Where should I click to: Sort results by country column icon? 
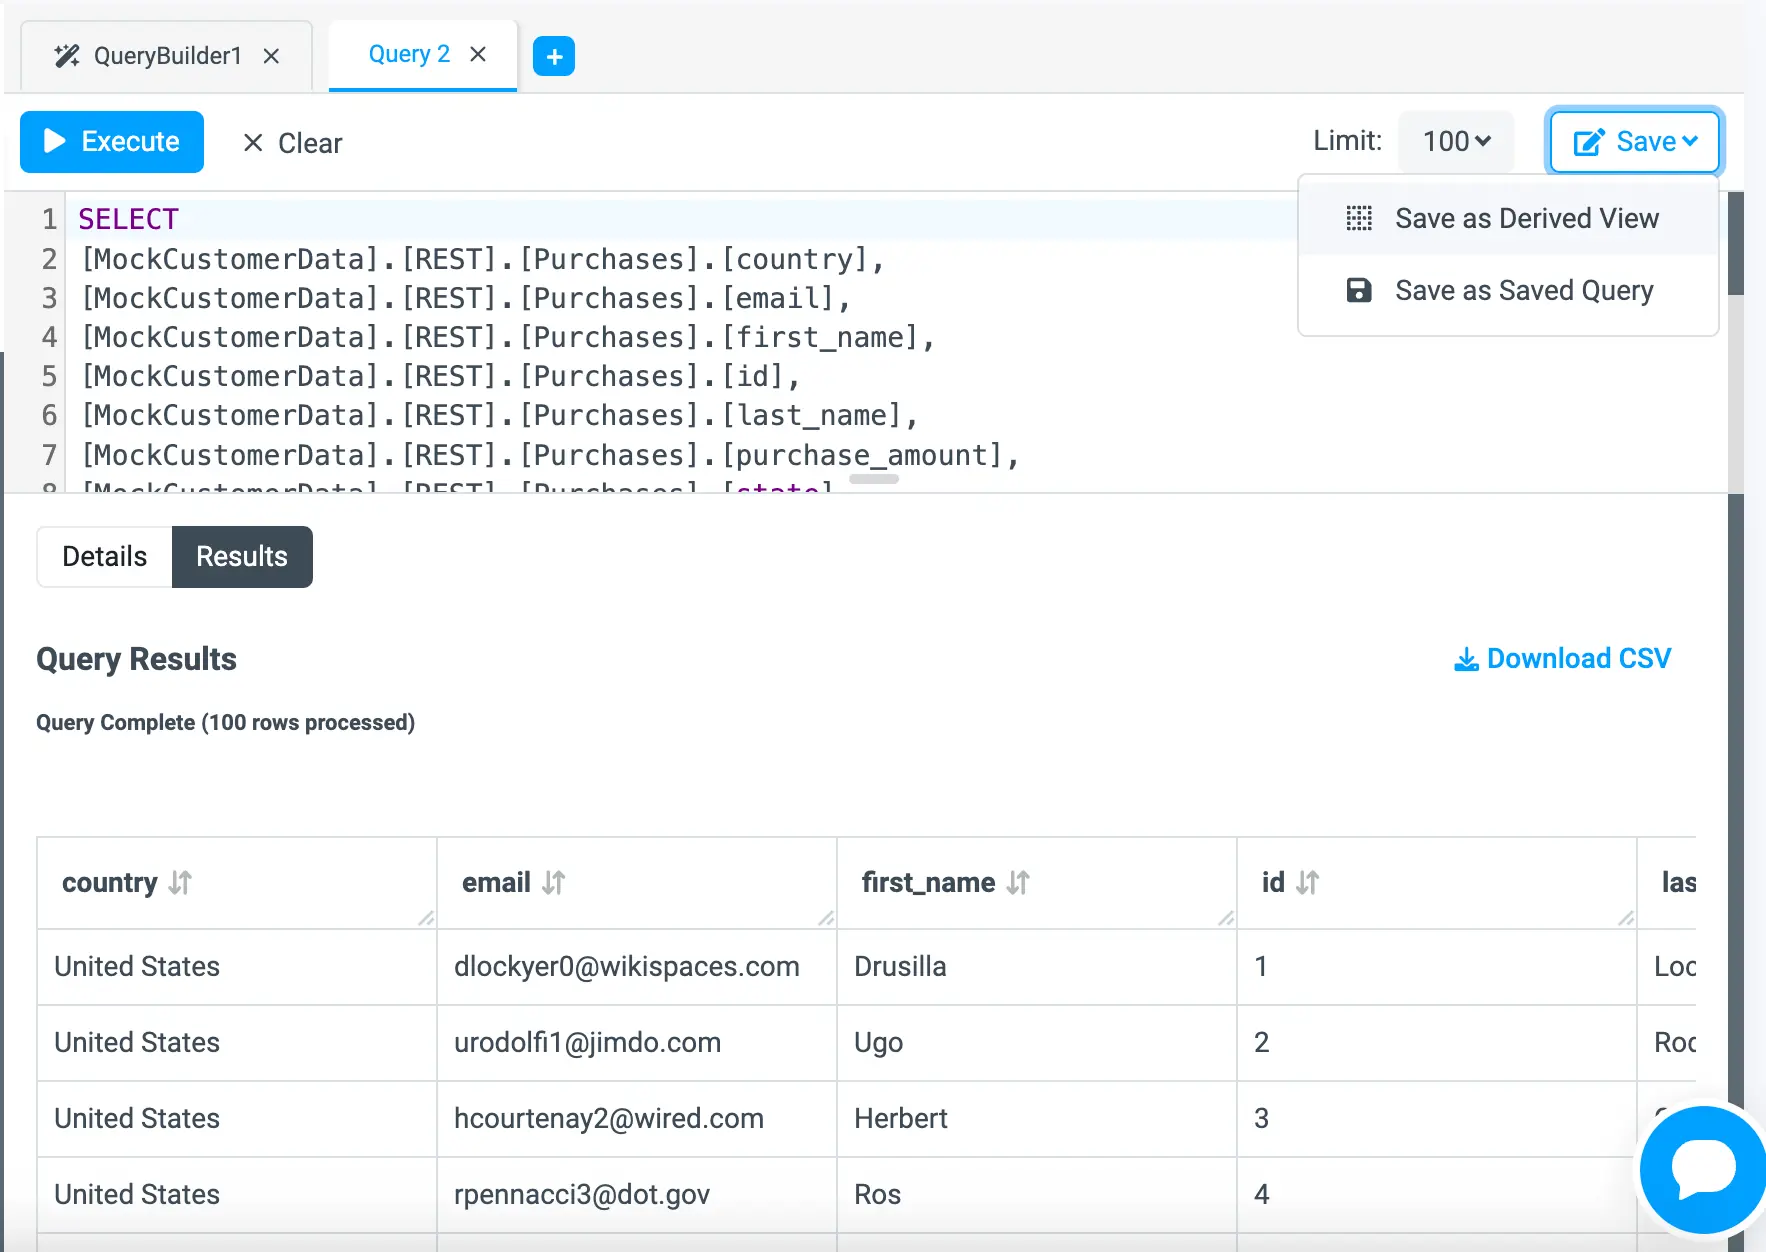180,883
